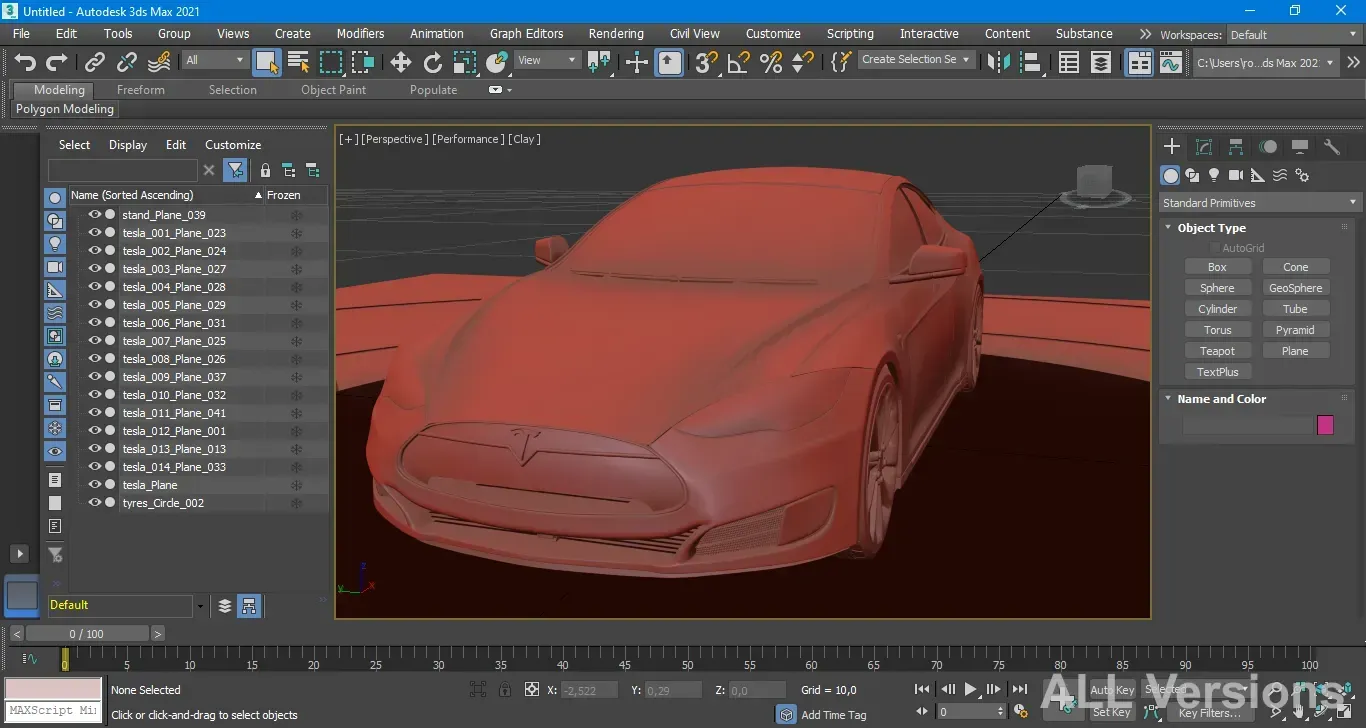
Task: Hide stand_Plane_039 using its eye icon
Action: point(95,215)
